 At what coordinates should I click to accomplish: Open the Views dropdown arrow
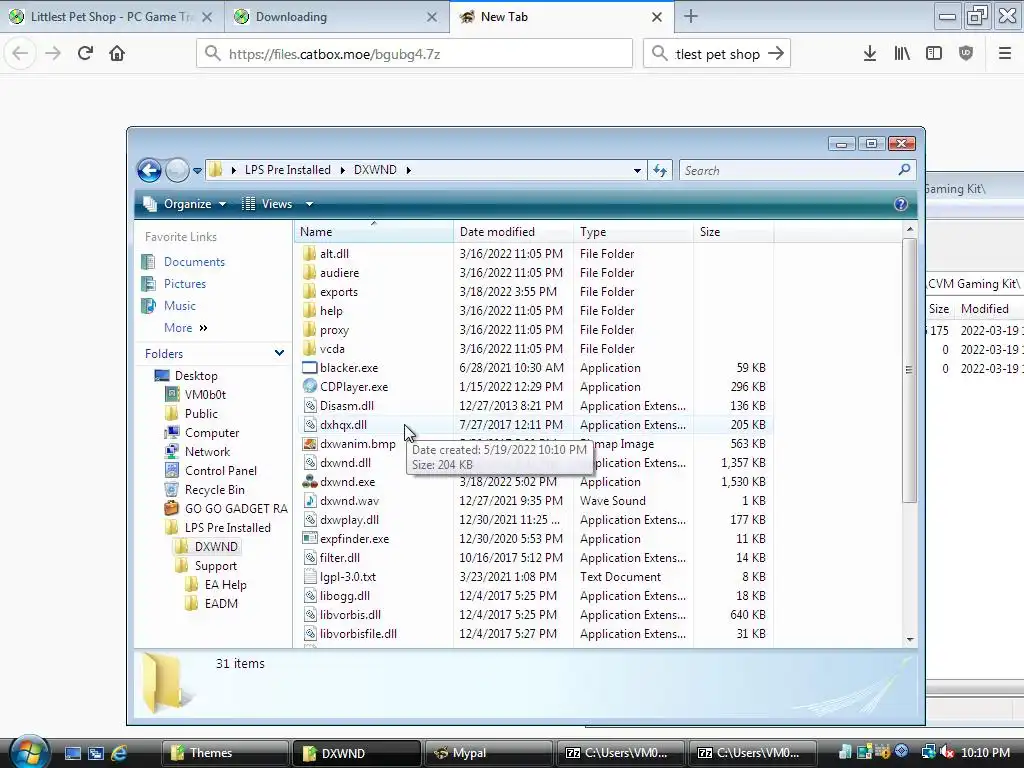tap(310, 204)
